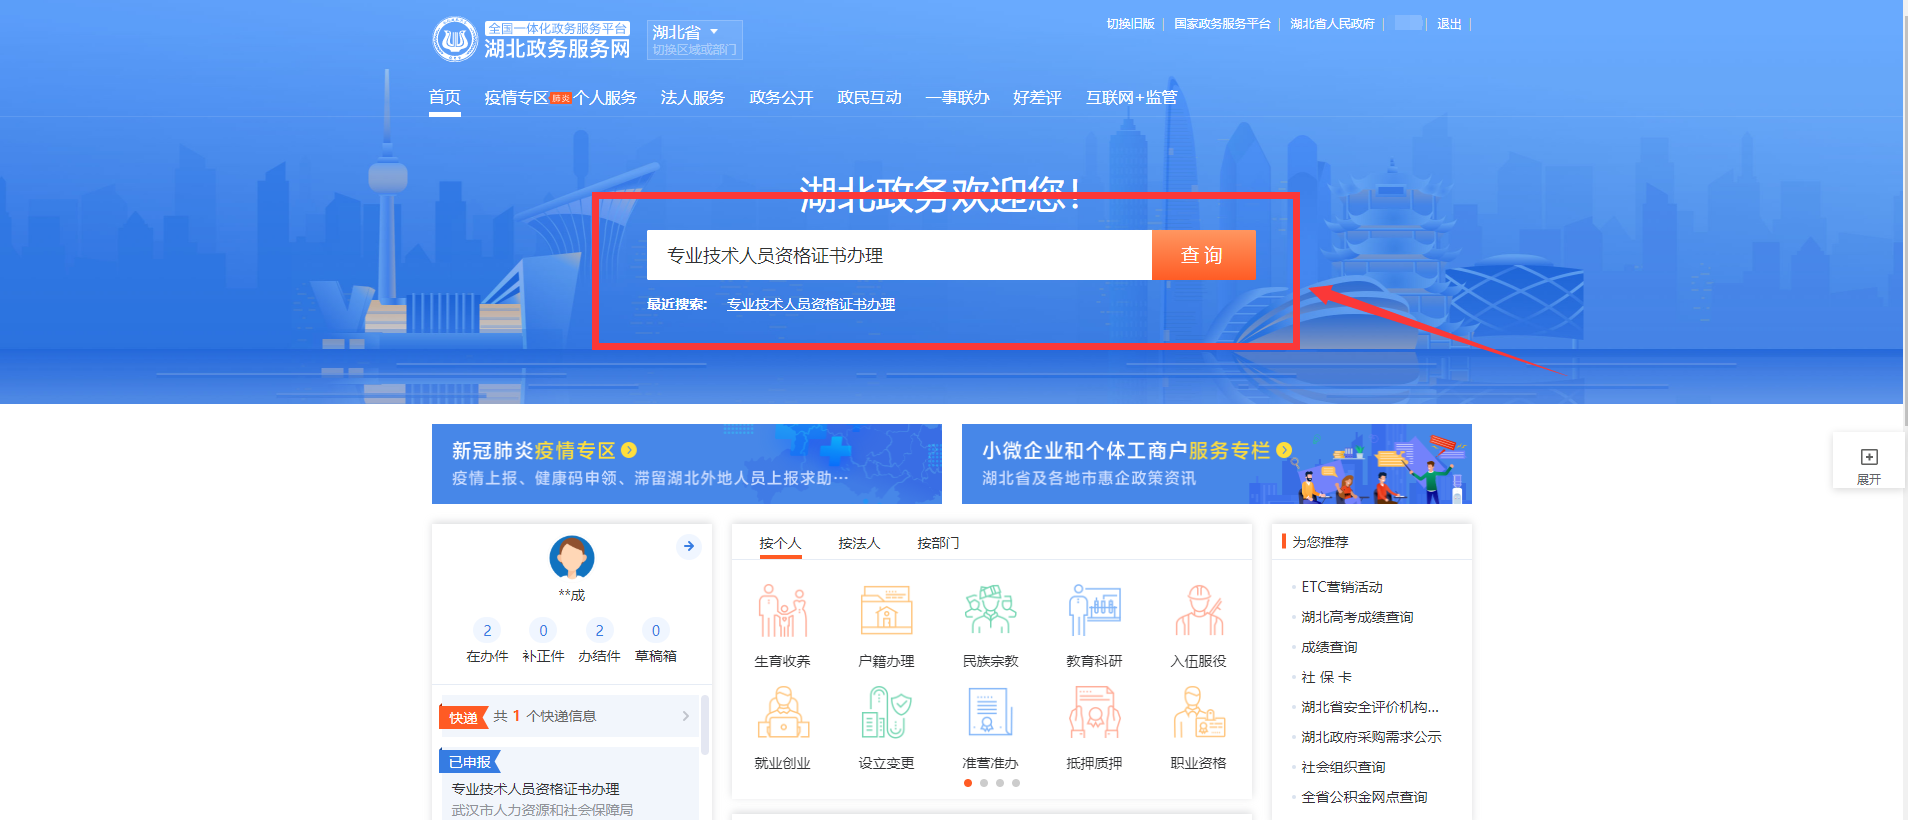Switch to the 按法人 tab
1908x820 pixels.
point(859,543)
